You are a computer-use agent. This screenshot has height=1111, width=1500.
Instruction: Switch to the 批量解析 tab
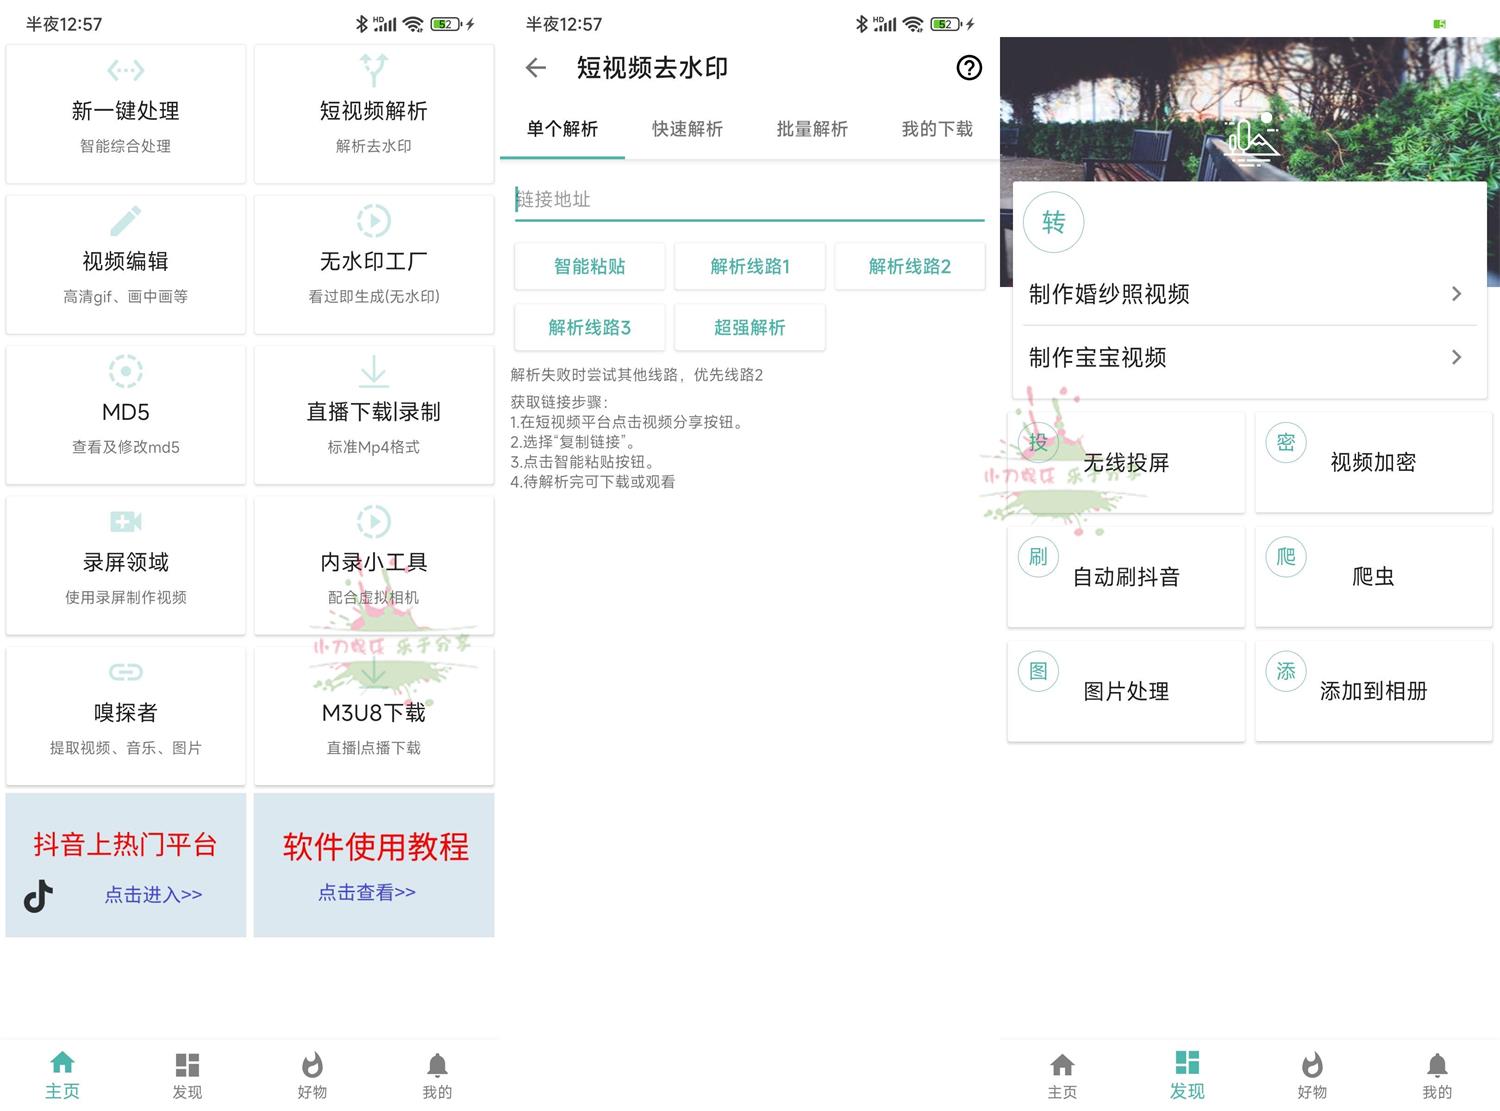pyautogui.click(x=812, y=129)
